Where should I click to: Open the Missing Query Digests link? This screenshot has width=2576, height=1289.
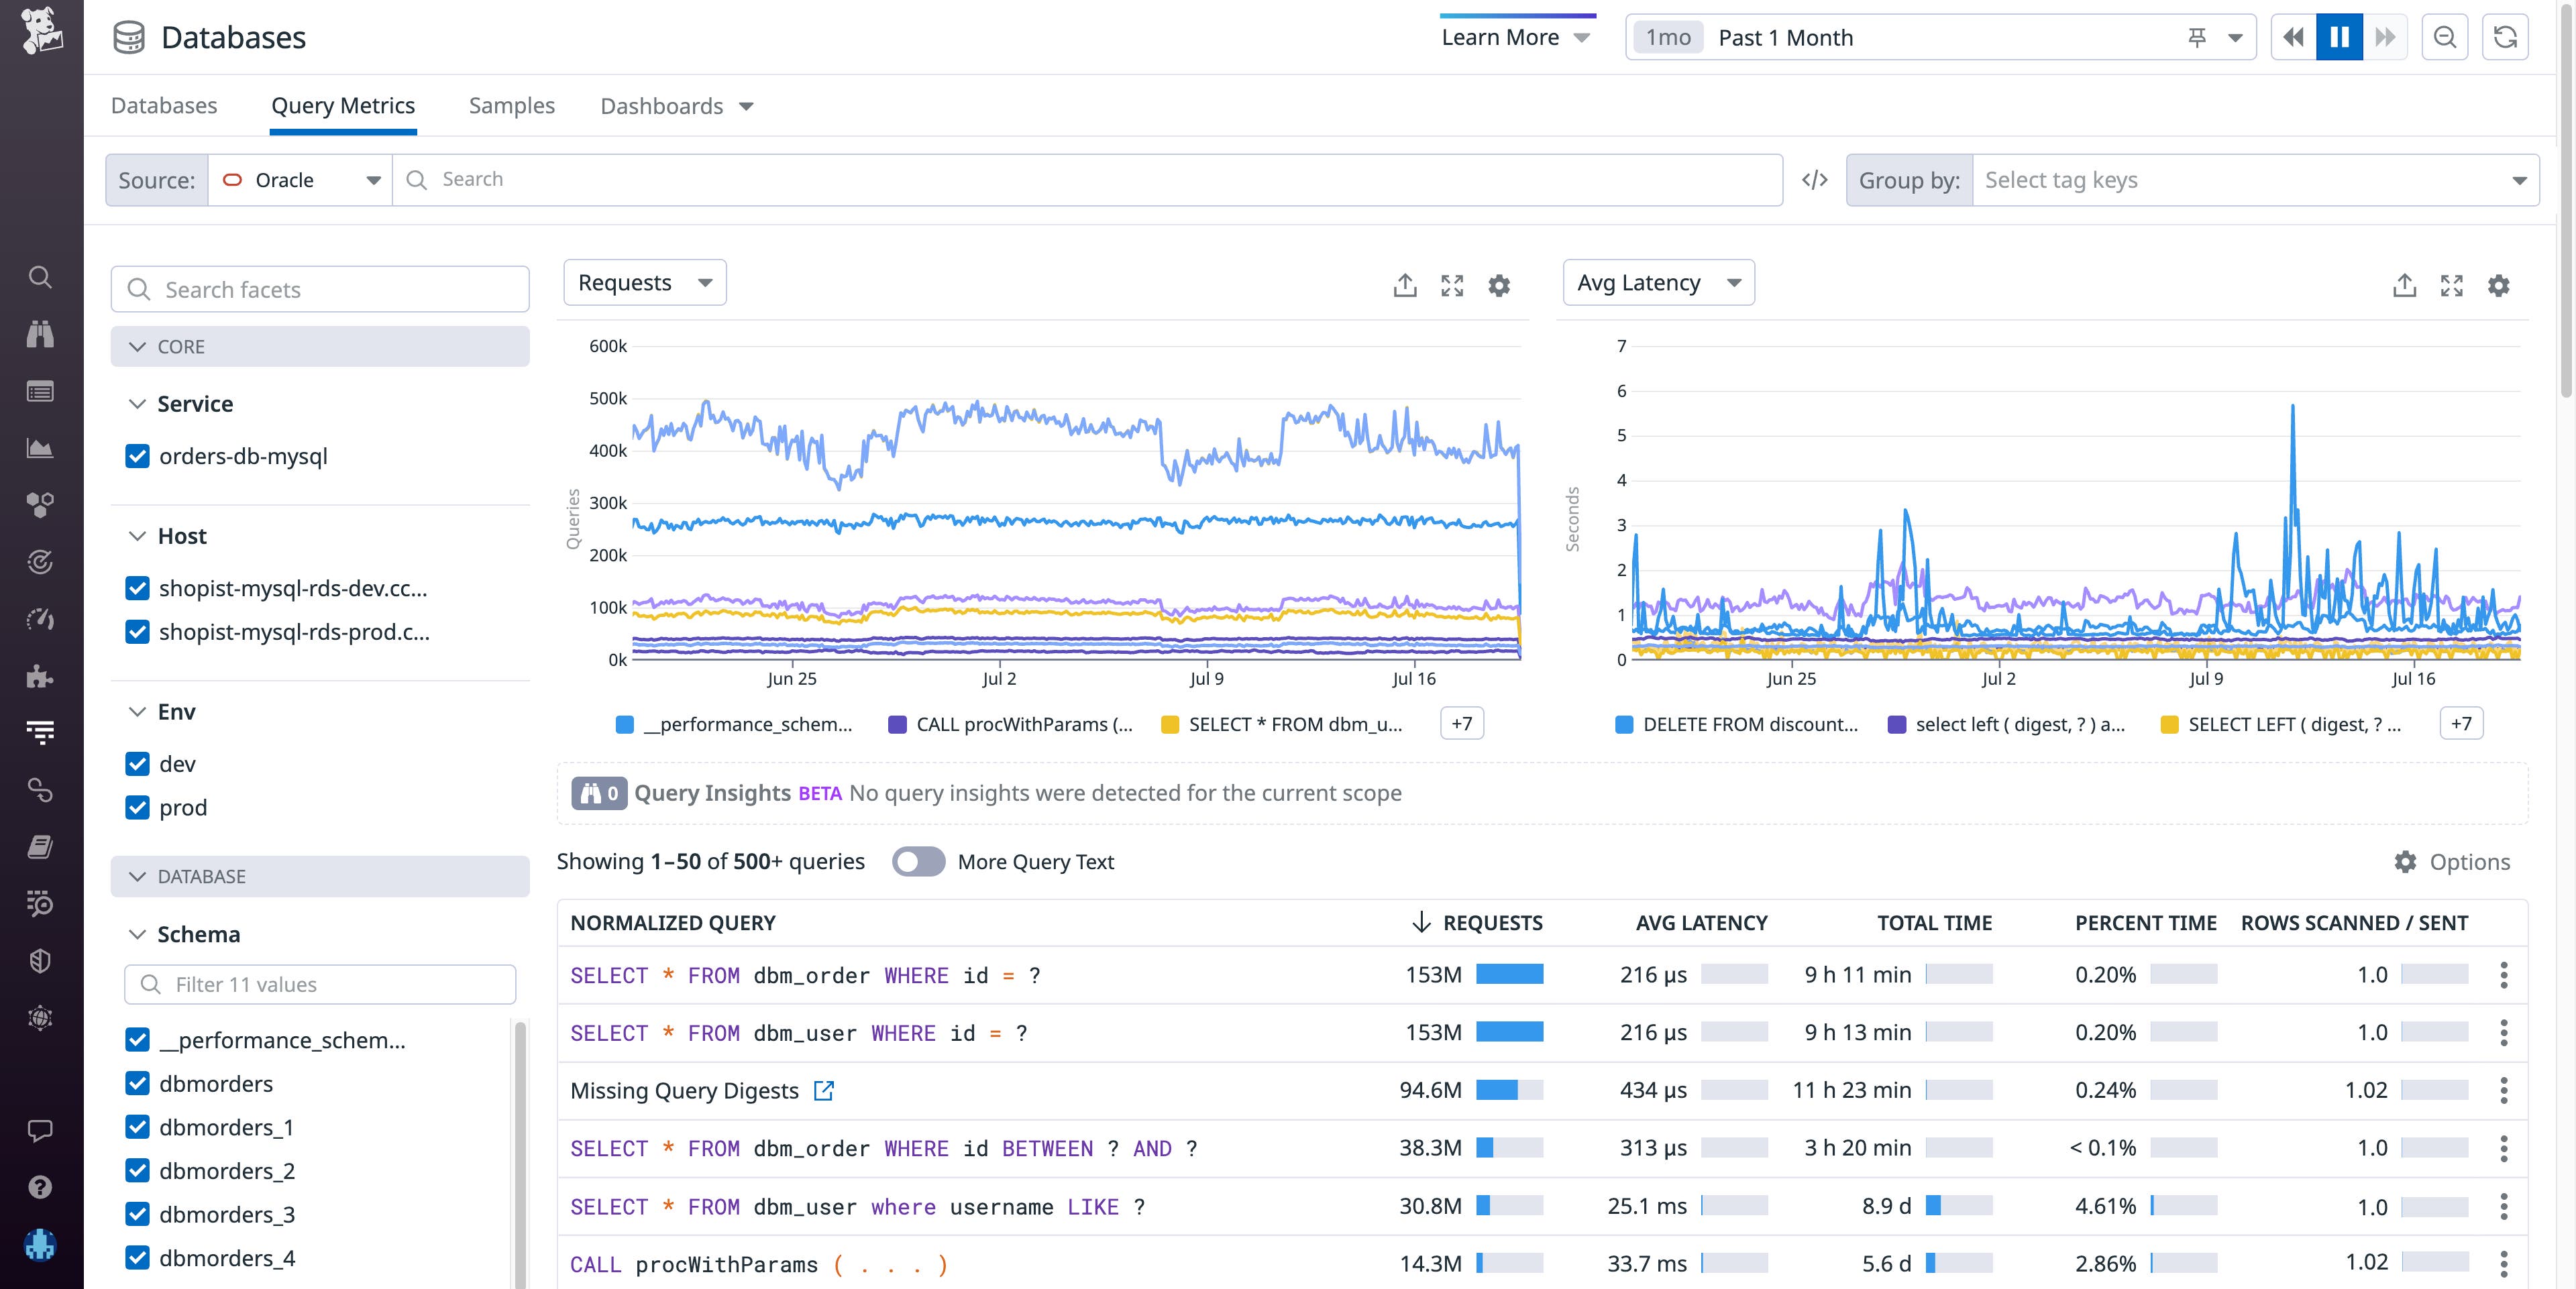686,1090
